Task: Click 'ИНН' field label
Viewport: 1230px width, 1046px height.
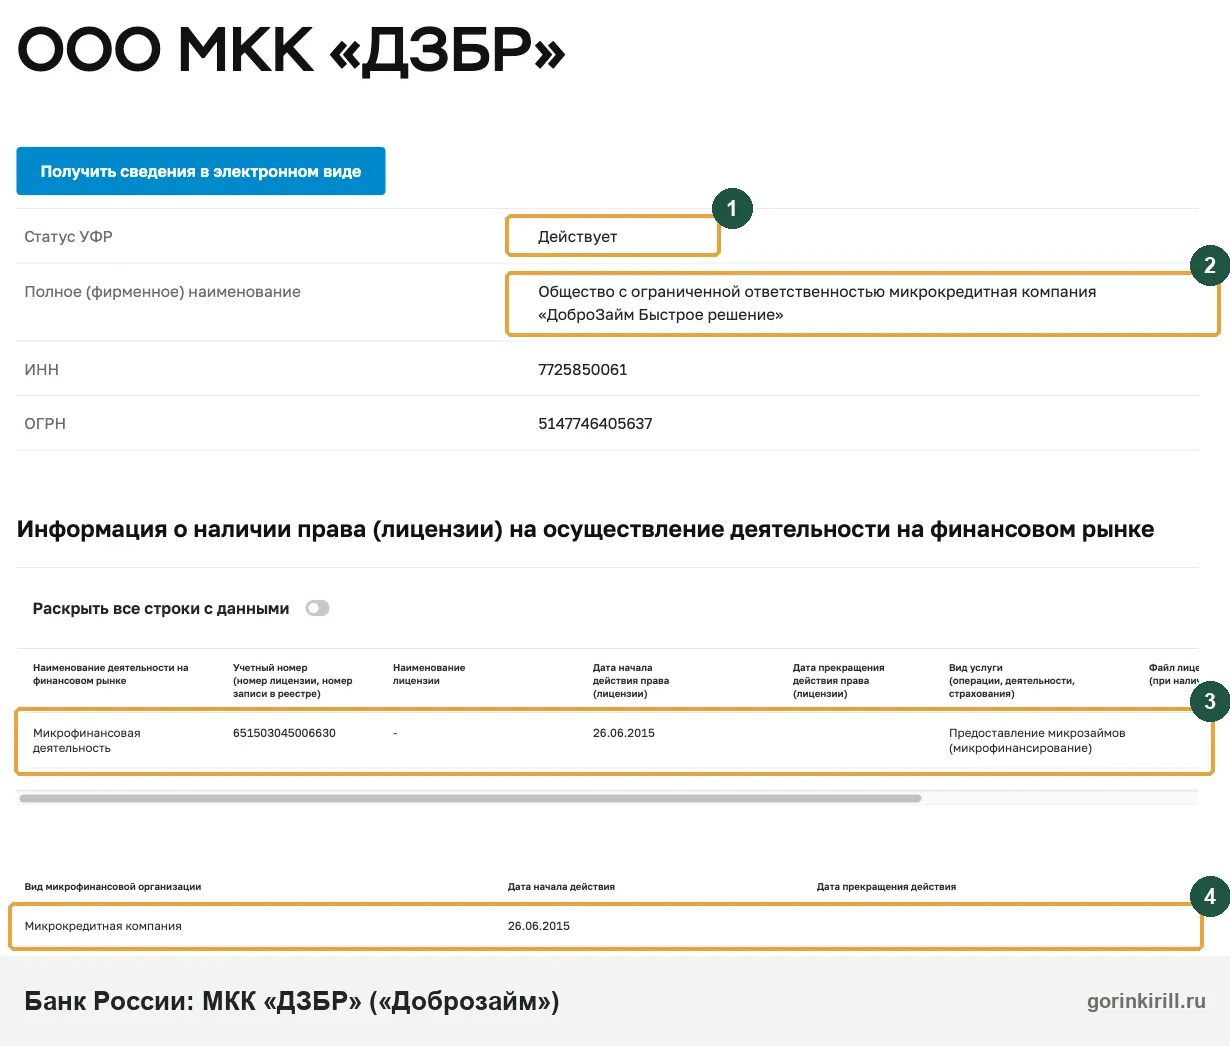Action: (x=42, y=370)
